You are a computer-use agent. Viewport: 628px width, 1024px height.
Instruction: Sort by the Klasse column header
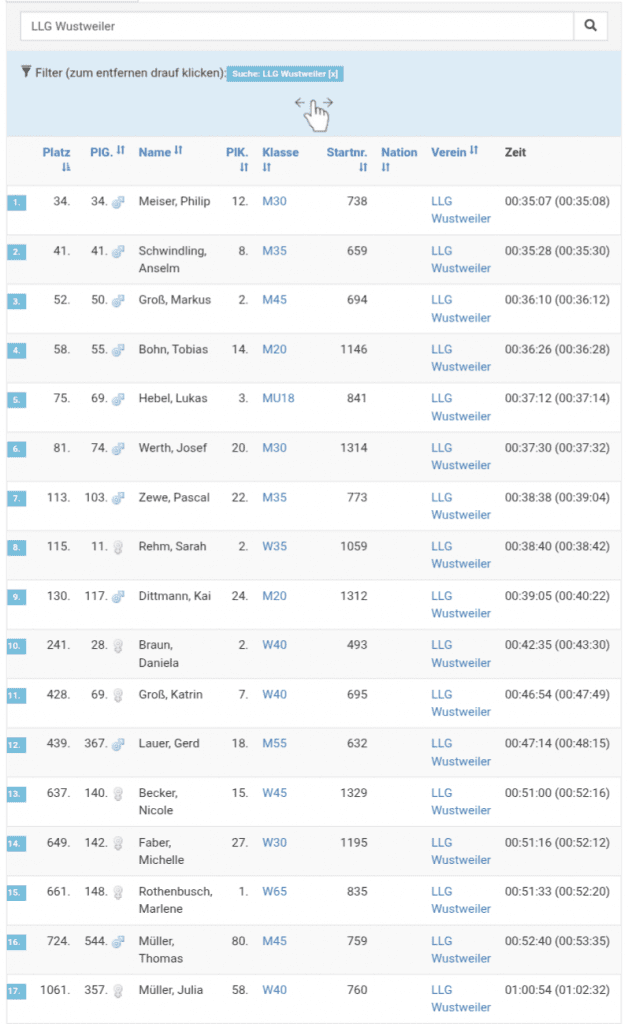coord(280,152)
